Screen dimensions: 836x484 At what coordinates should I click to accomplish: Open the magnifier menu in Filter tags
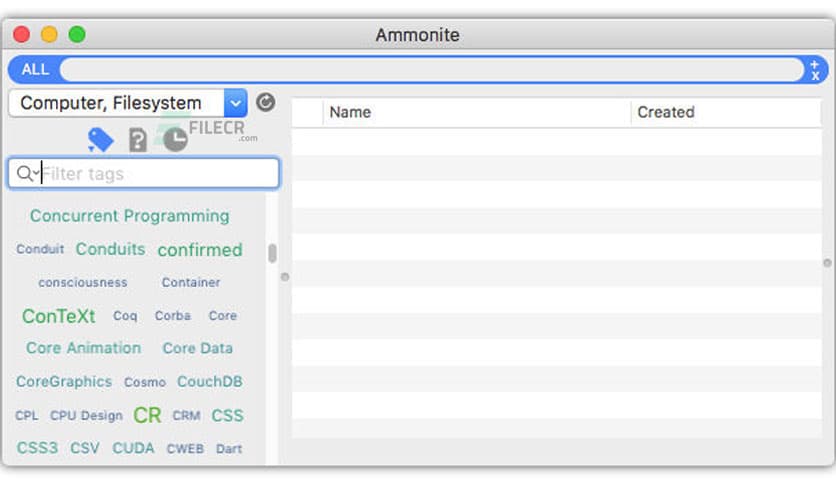(28, 173)
